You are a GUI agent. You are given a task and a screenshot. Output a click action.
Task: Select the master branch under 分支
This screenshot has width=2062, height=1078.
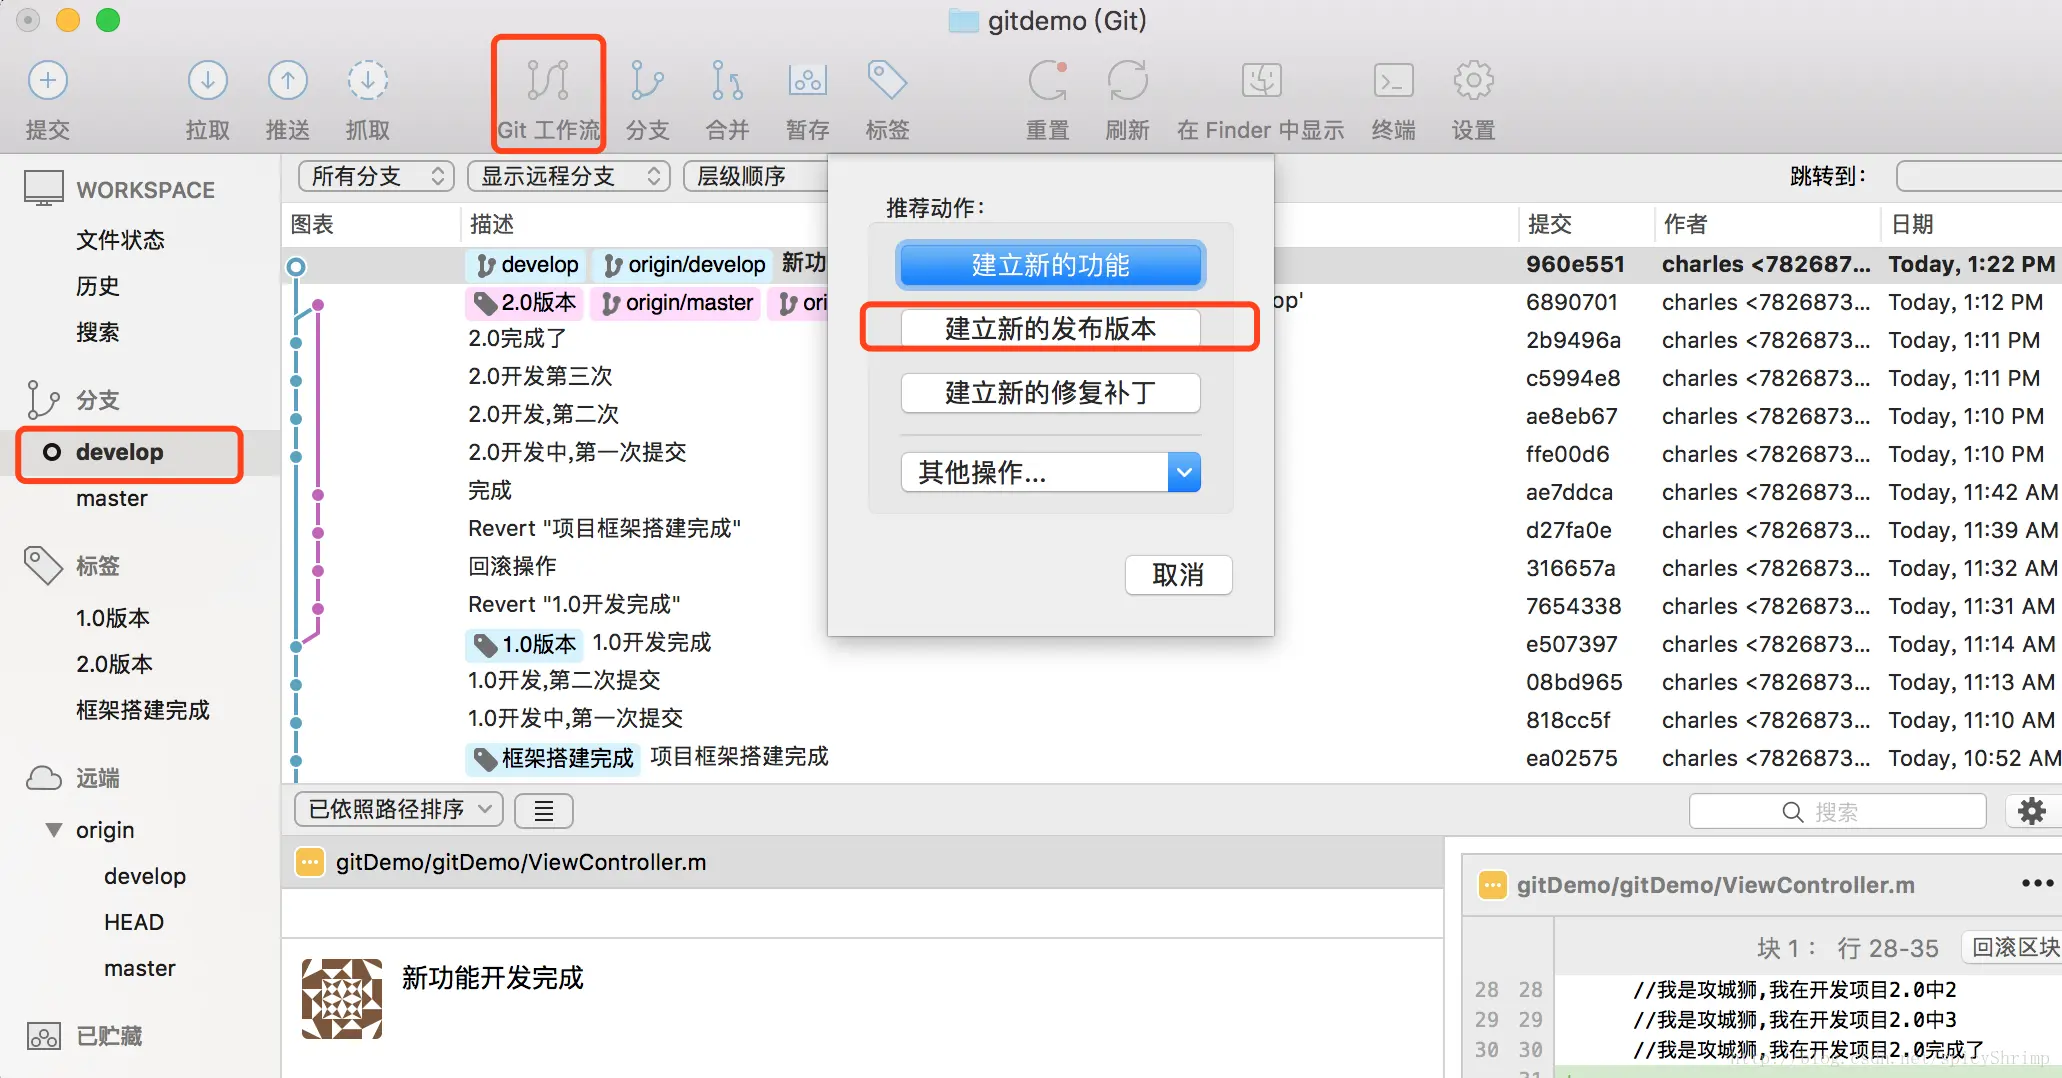point(112,498)
